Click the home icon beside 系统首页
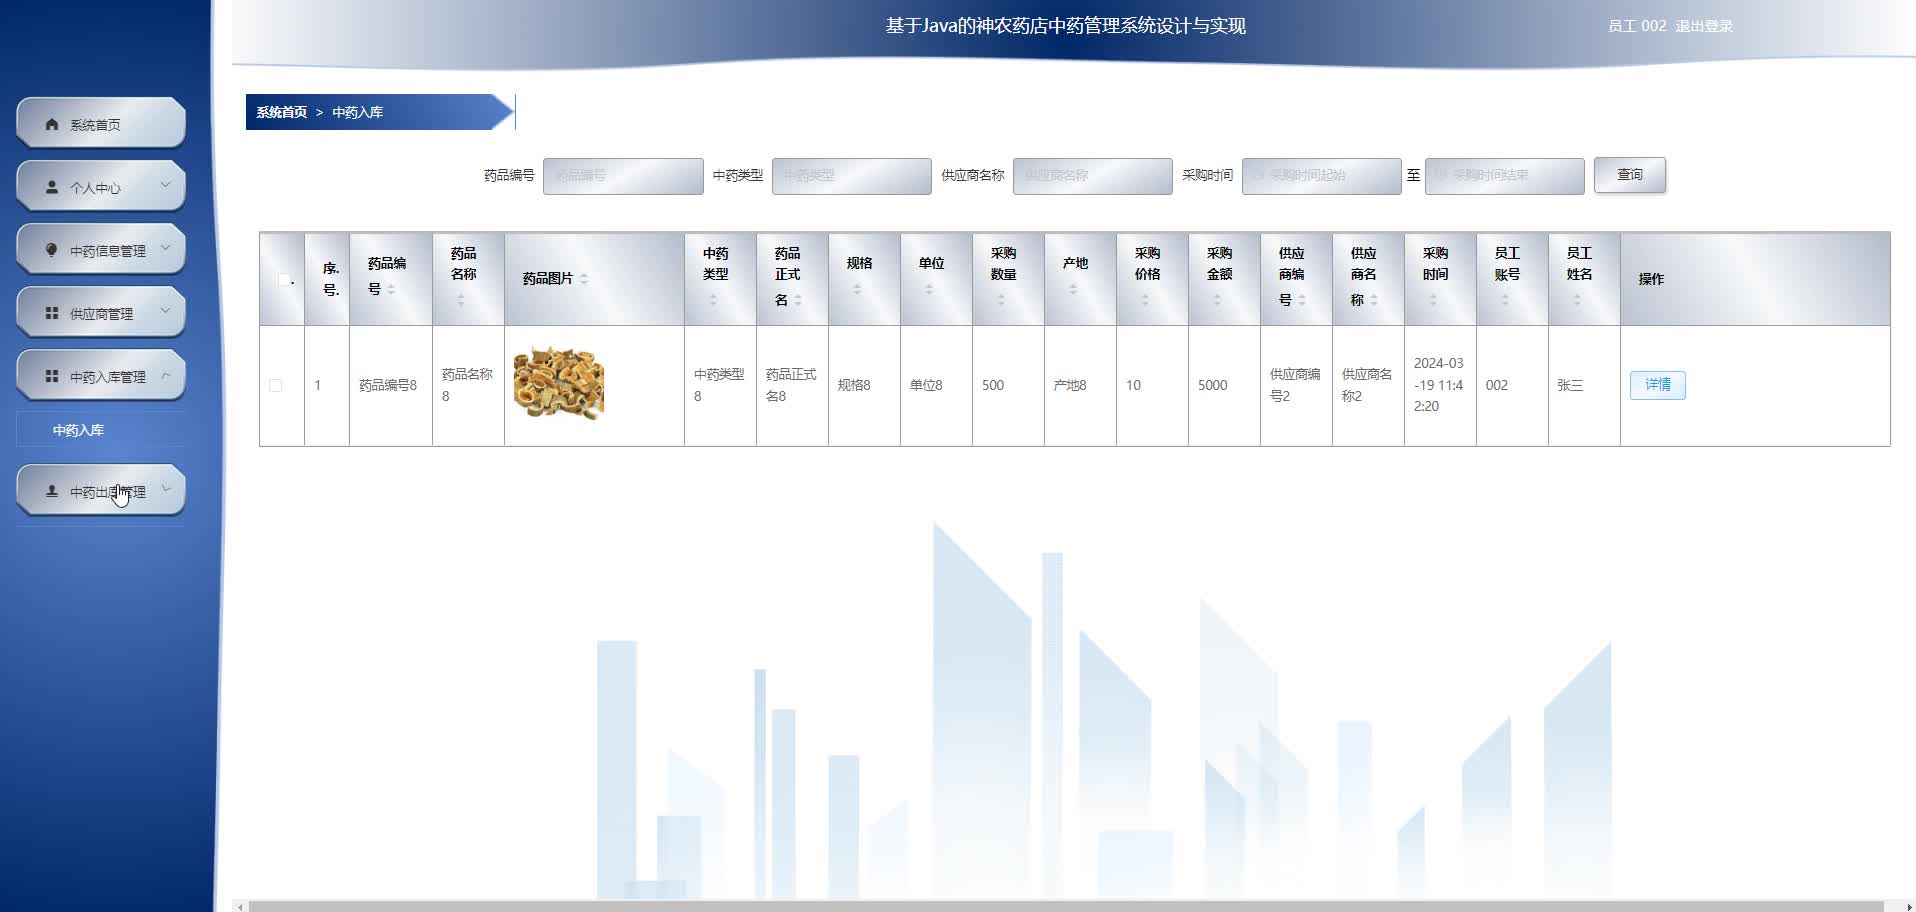 click(52, 125)
